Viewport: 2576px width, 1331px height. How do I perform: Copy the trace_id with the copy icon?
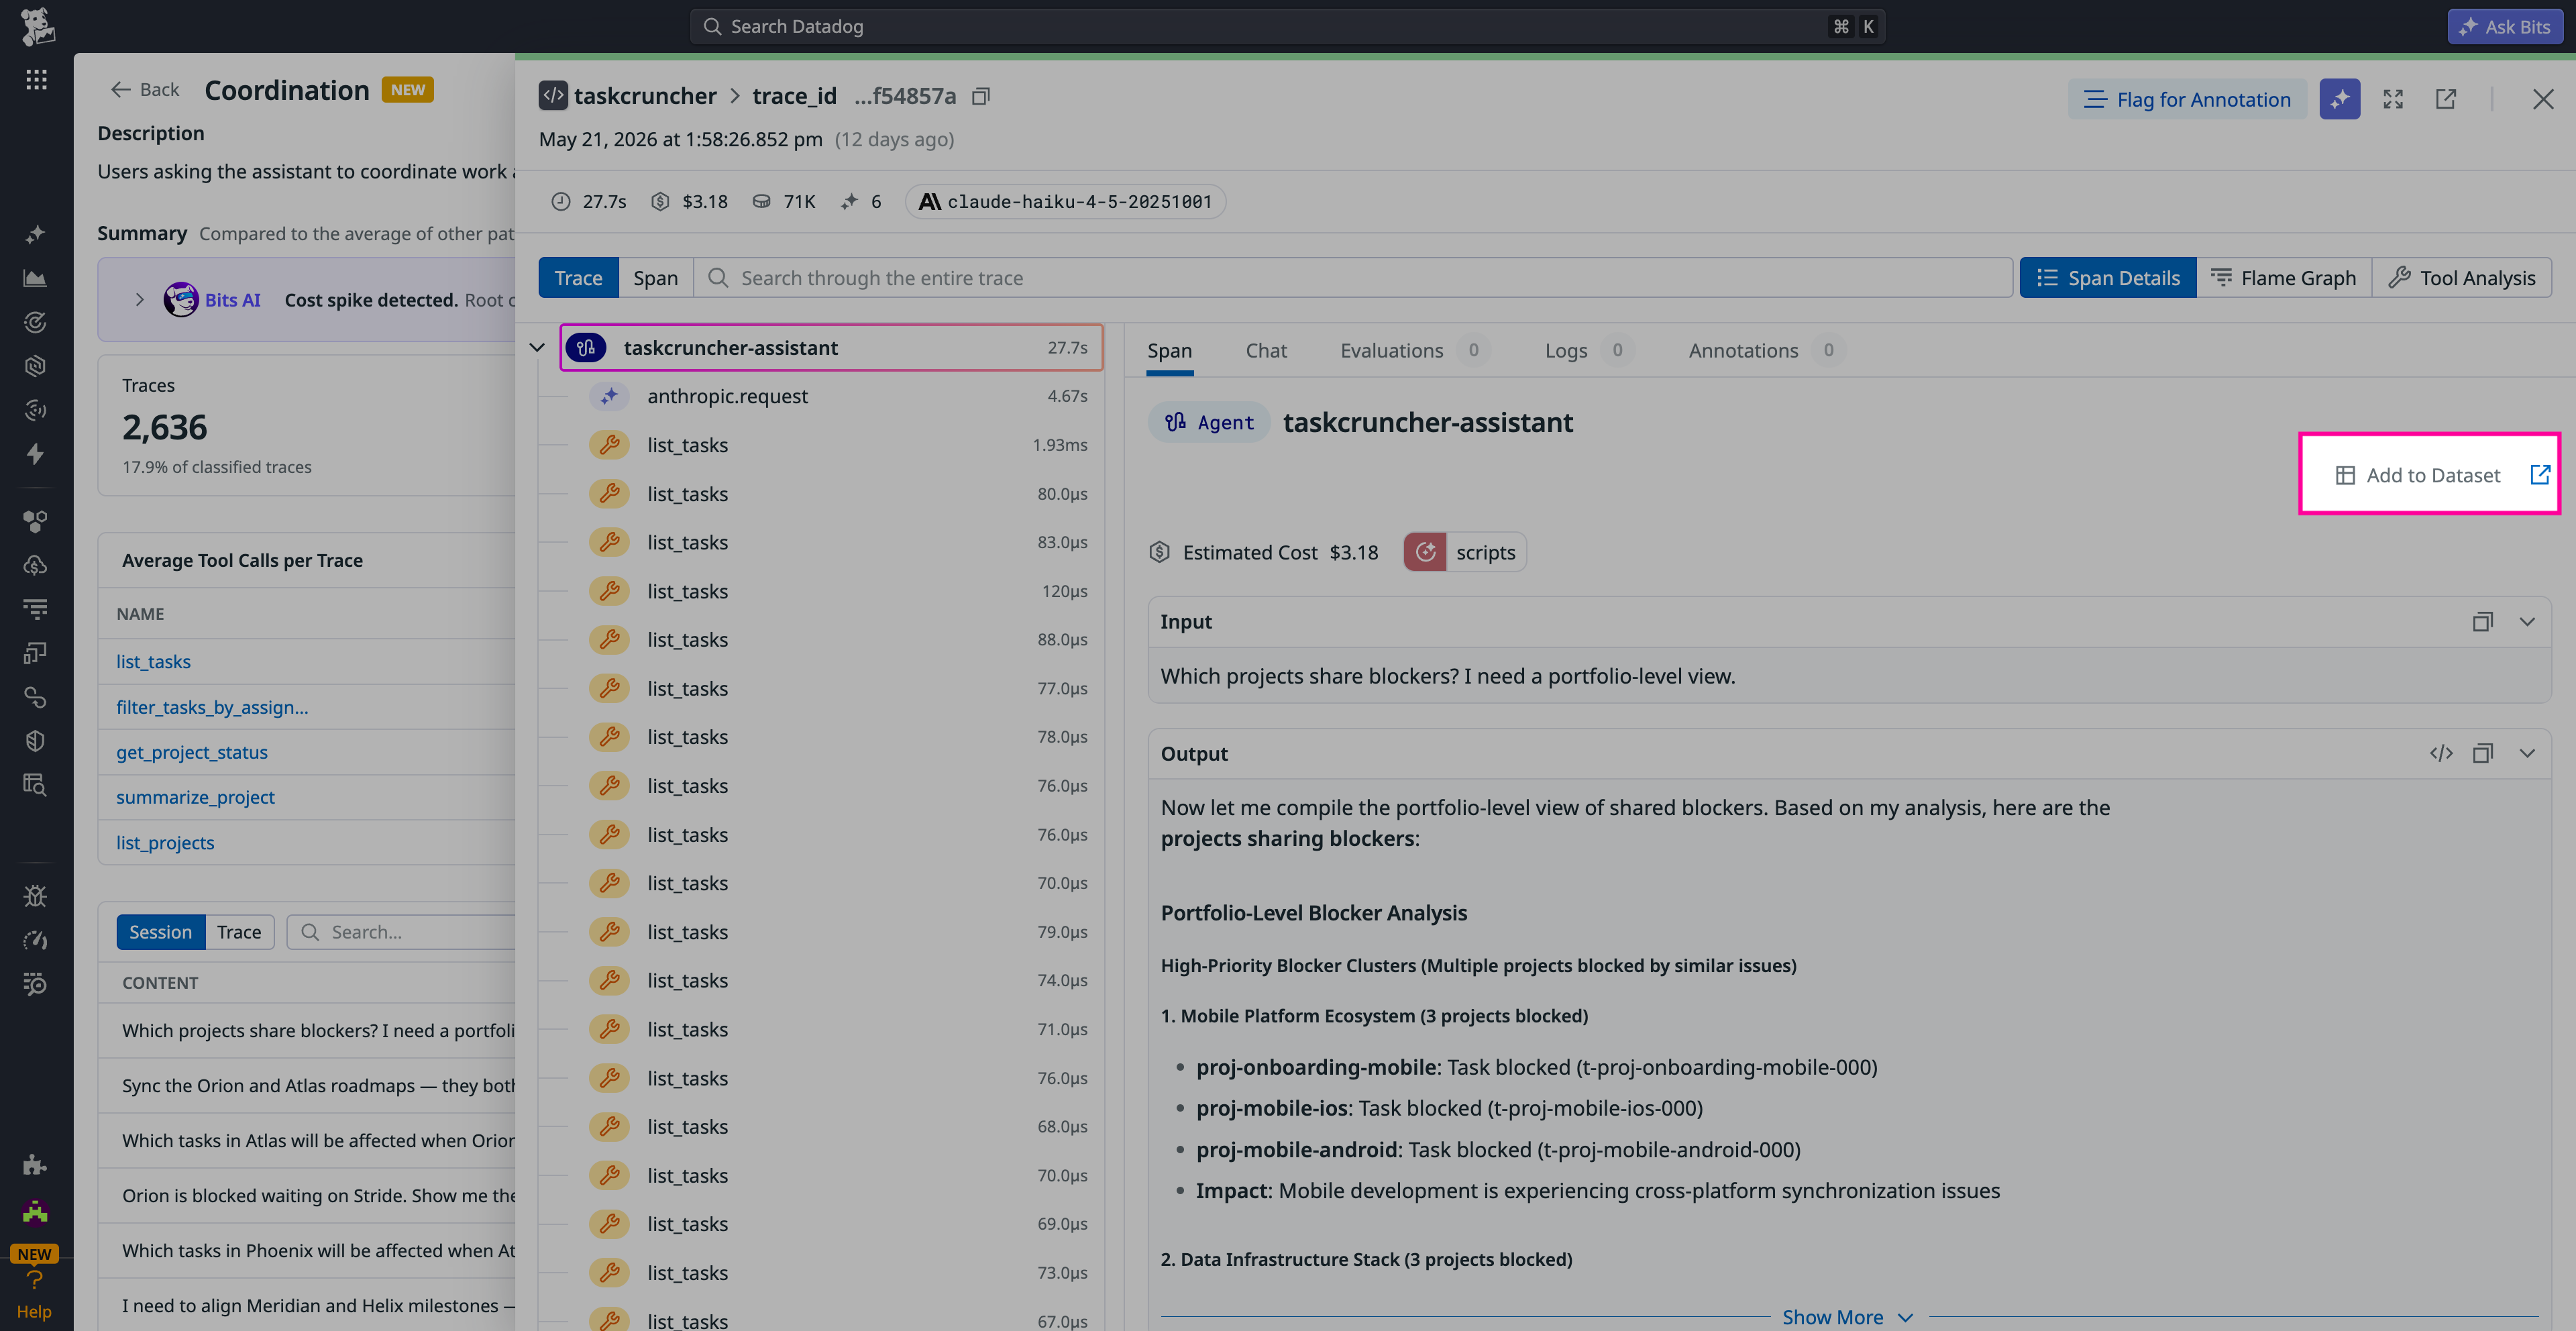click(x=981, y=96)
